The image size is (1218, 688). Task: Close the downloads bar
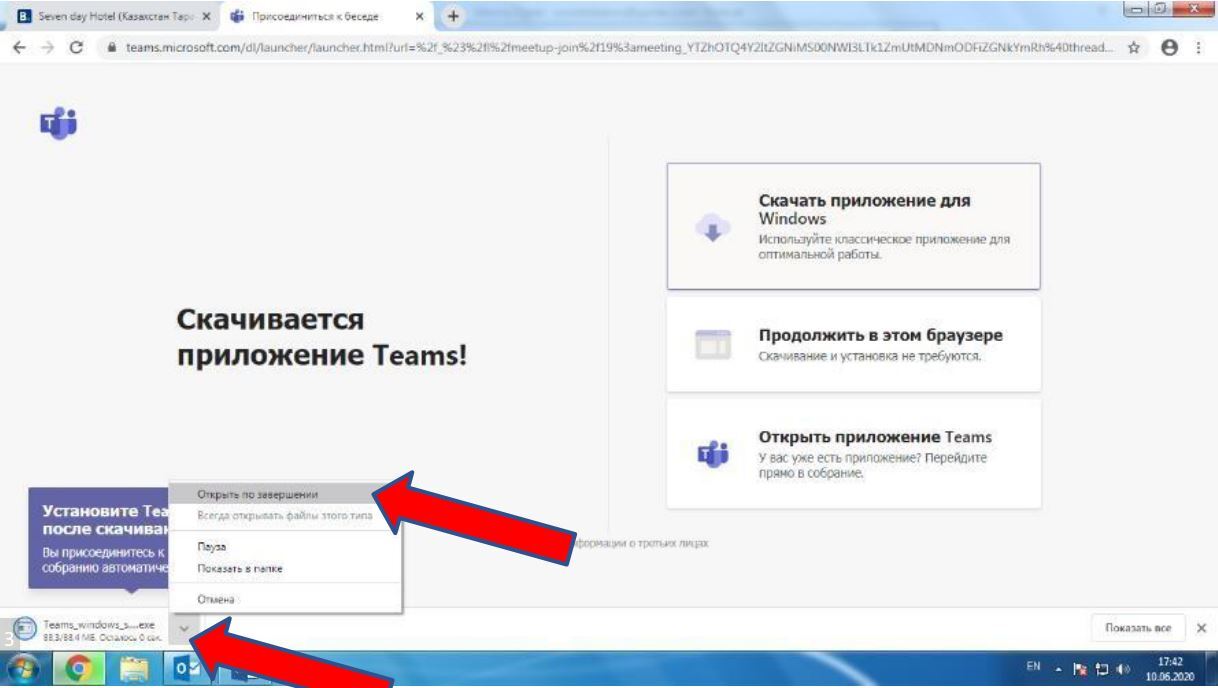pyautogui.click(x=1201, y=628)
